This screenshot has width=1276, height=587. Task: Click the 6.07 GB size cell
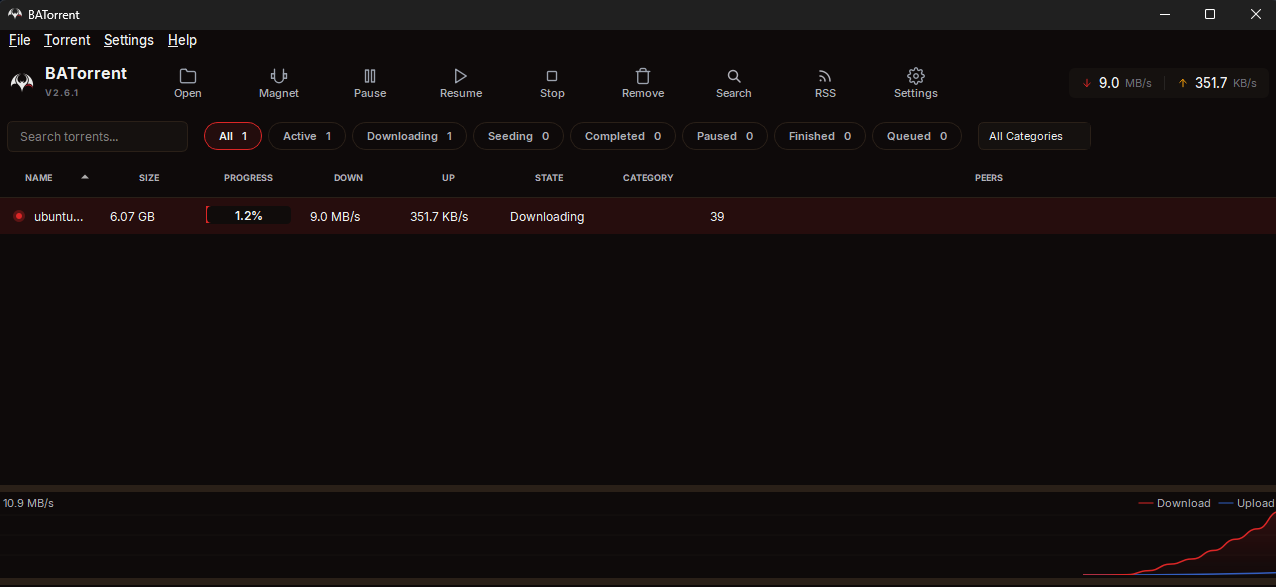tap(132, 216)
